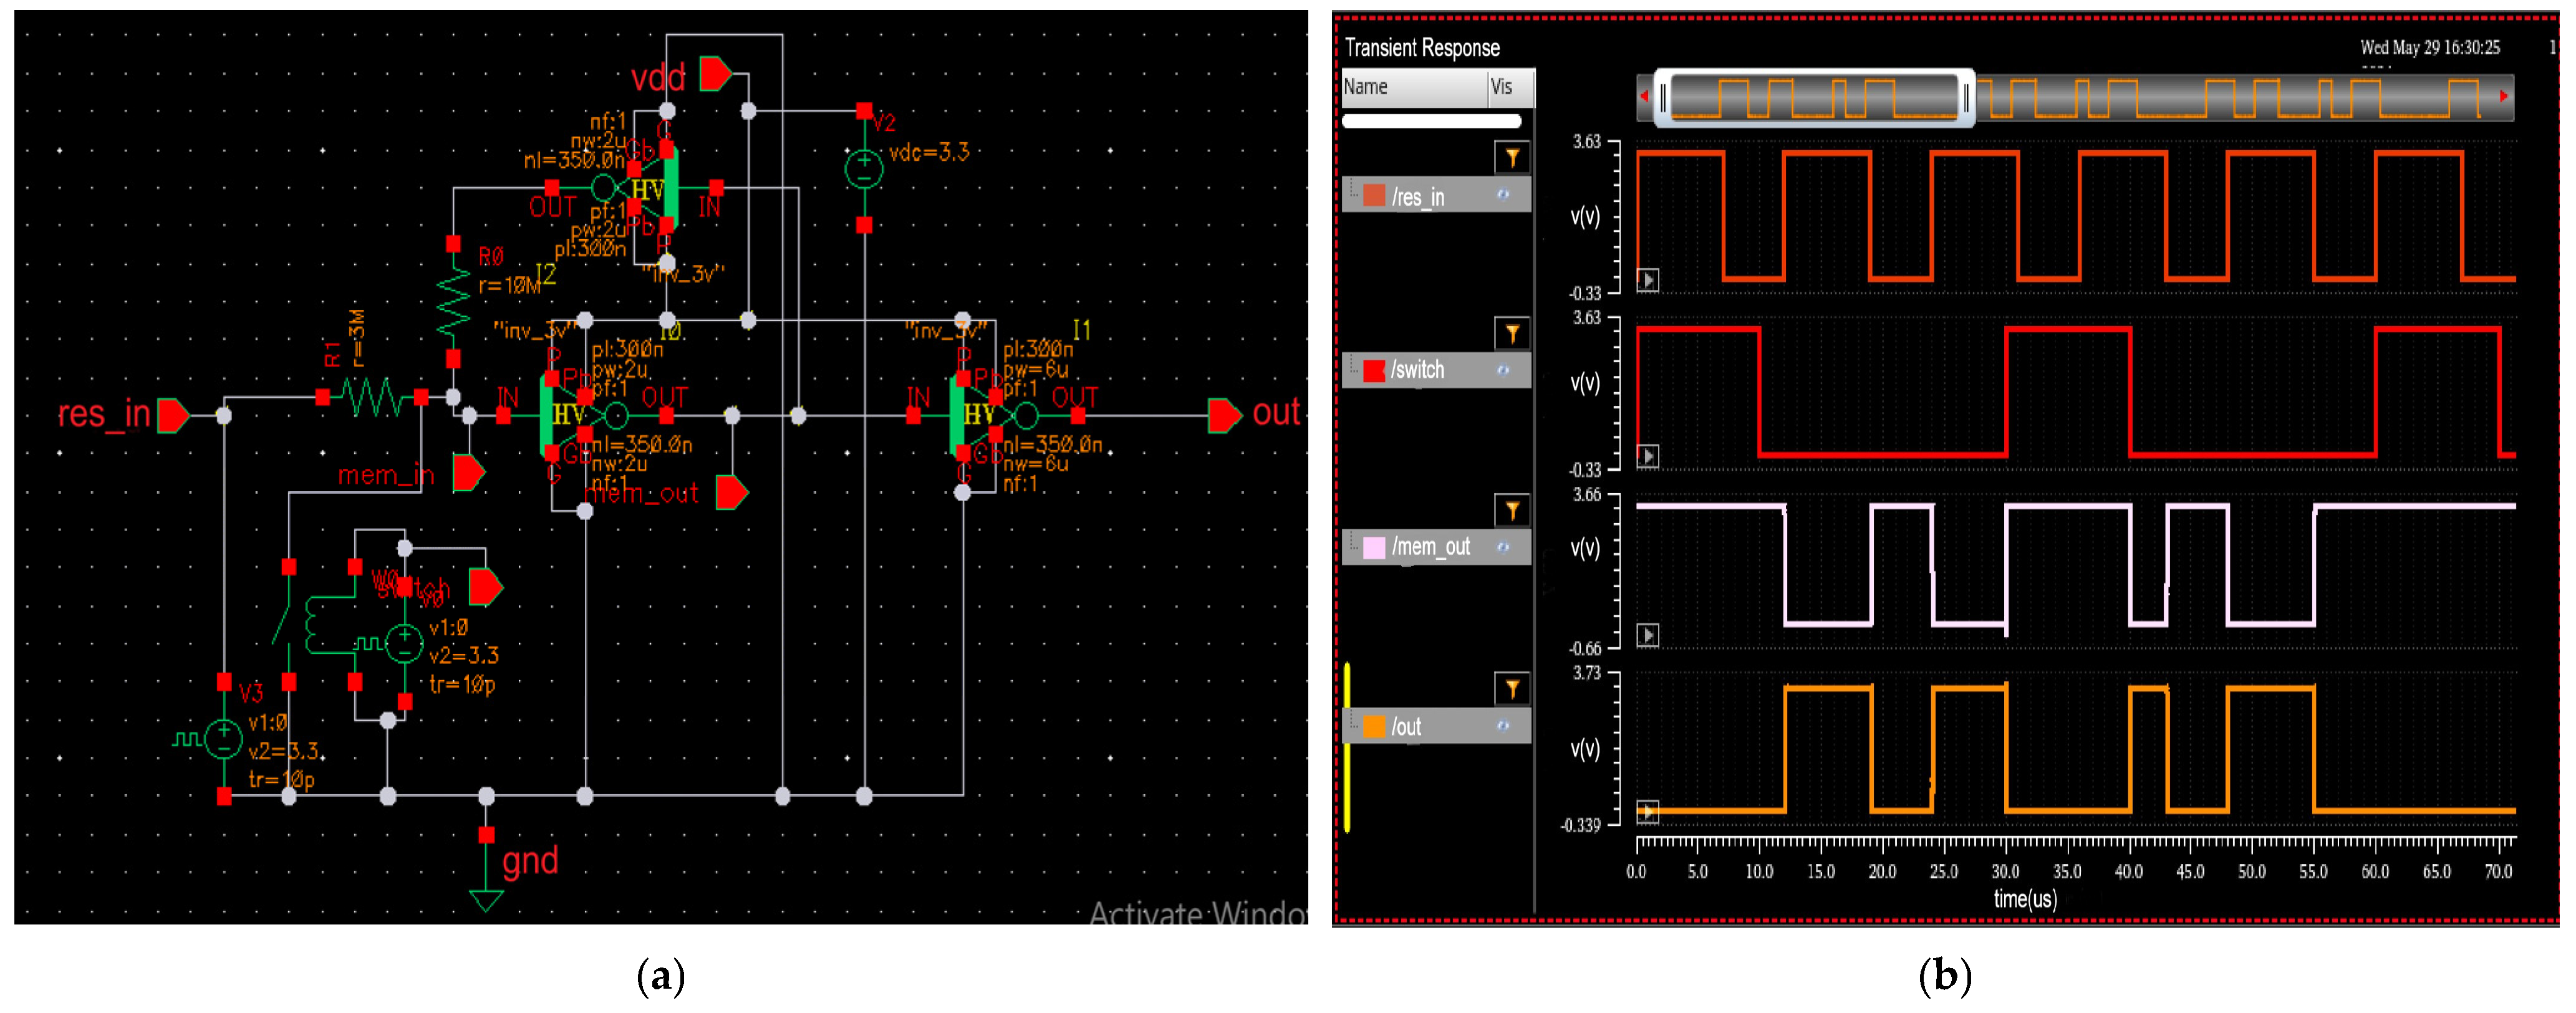2576x1013 pixels.
Task: Click red right arrow on overview bar
Action: coord(2503,96)
